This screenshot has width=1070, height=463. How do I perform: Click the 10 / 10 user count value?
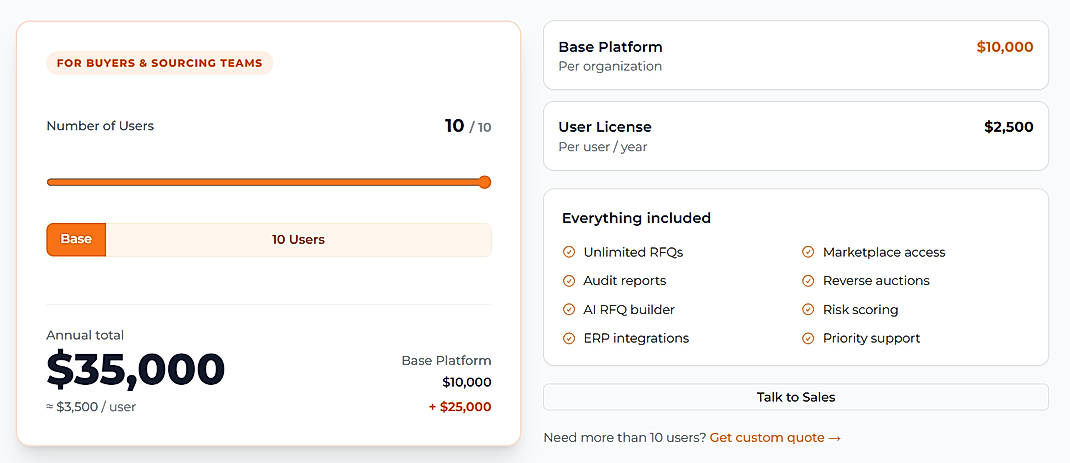pyautogui.click(x=468, y=126)
